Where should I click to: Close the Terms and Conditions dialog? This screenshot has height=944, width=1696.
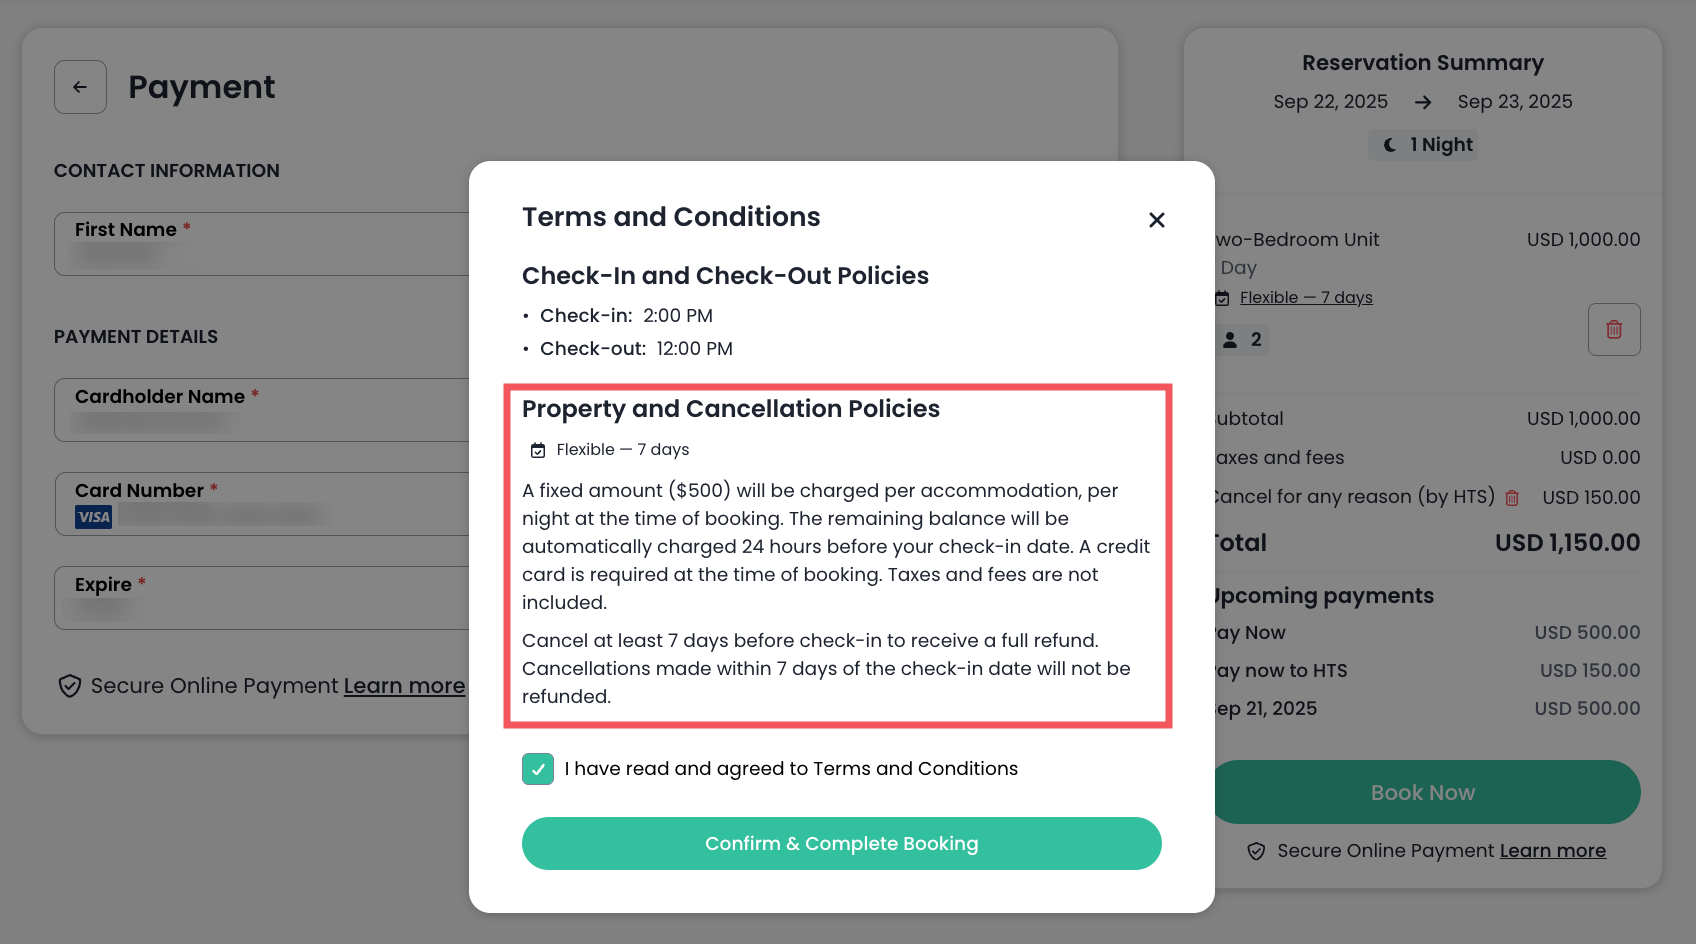coord(1156,220)
